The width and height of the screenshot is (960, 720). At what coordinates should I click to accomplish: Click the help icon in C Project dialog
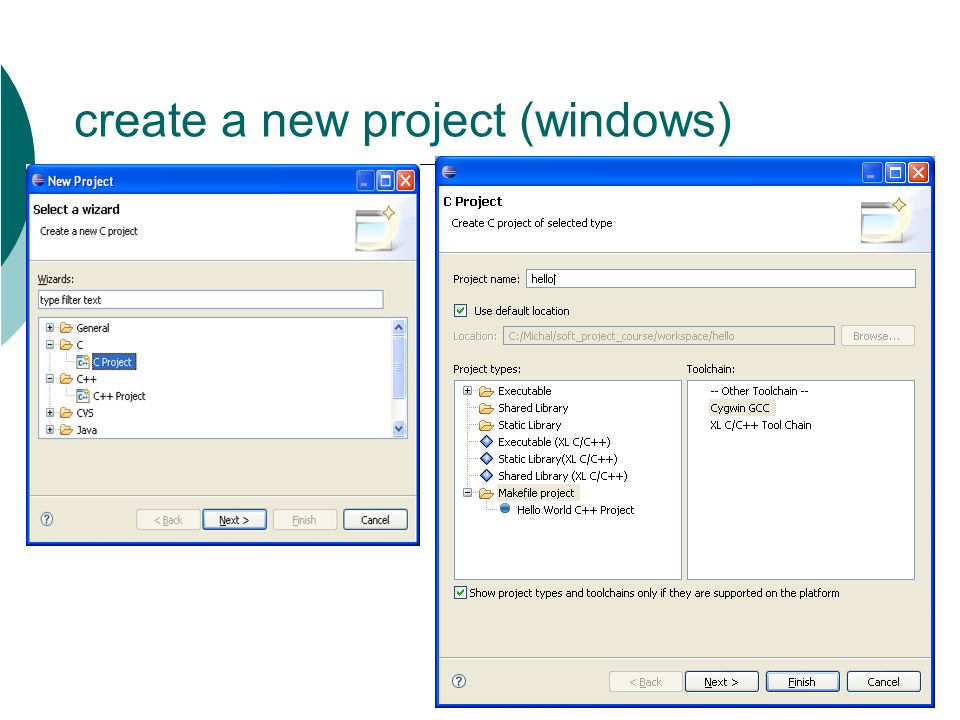(459, 681)
